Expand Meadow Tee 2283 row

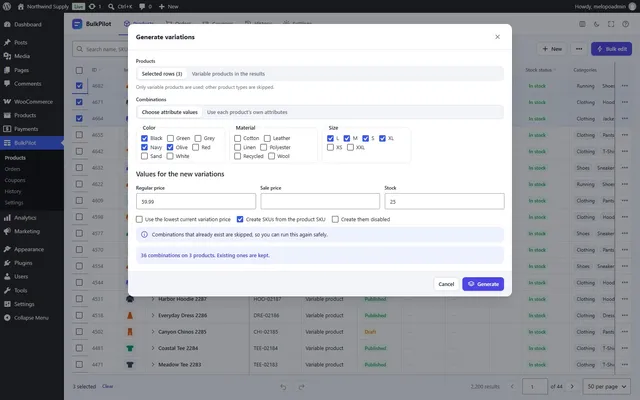click(x=153, y=364)
